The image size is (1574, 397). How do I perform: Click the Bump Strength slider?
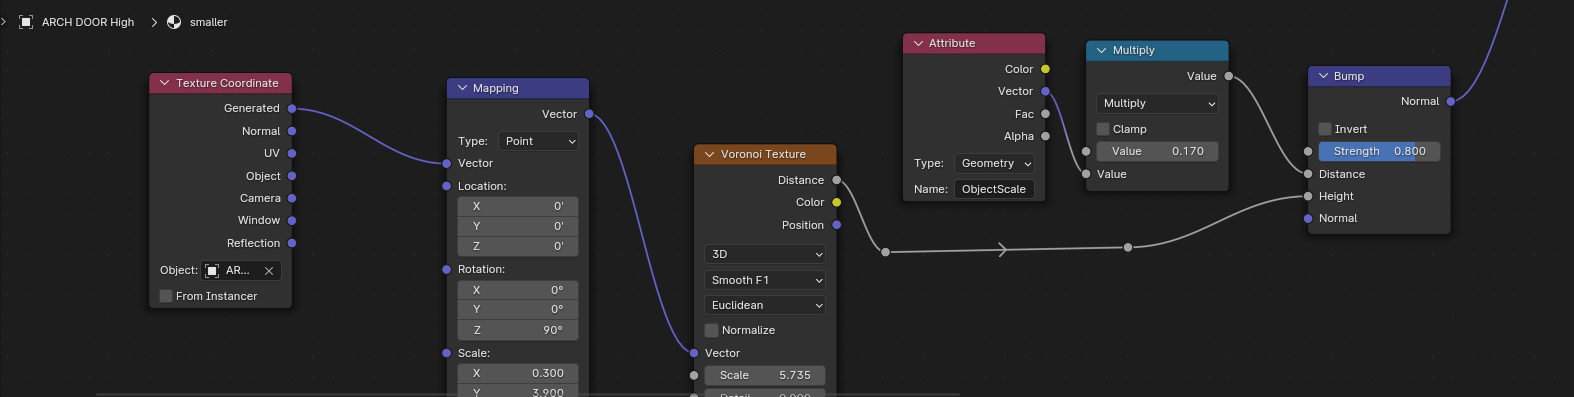point(1380,151)
